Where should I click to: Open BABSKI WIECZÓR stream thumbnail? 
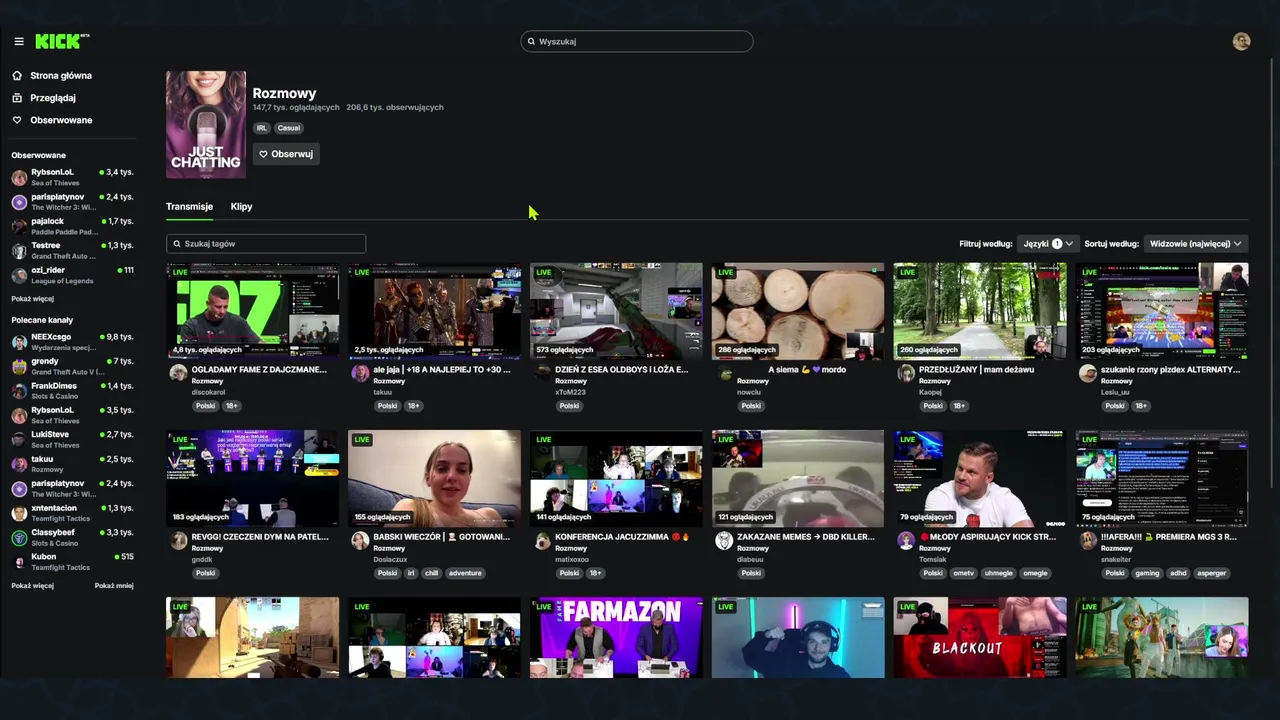(x=434, y=478)
